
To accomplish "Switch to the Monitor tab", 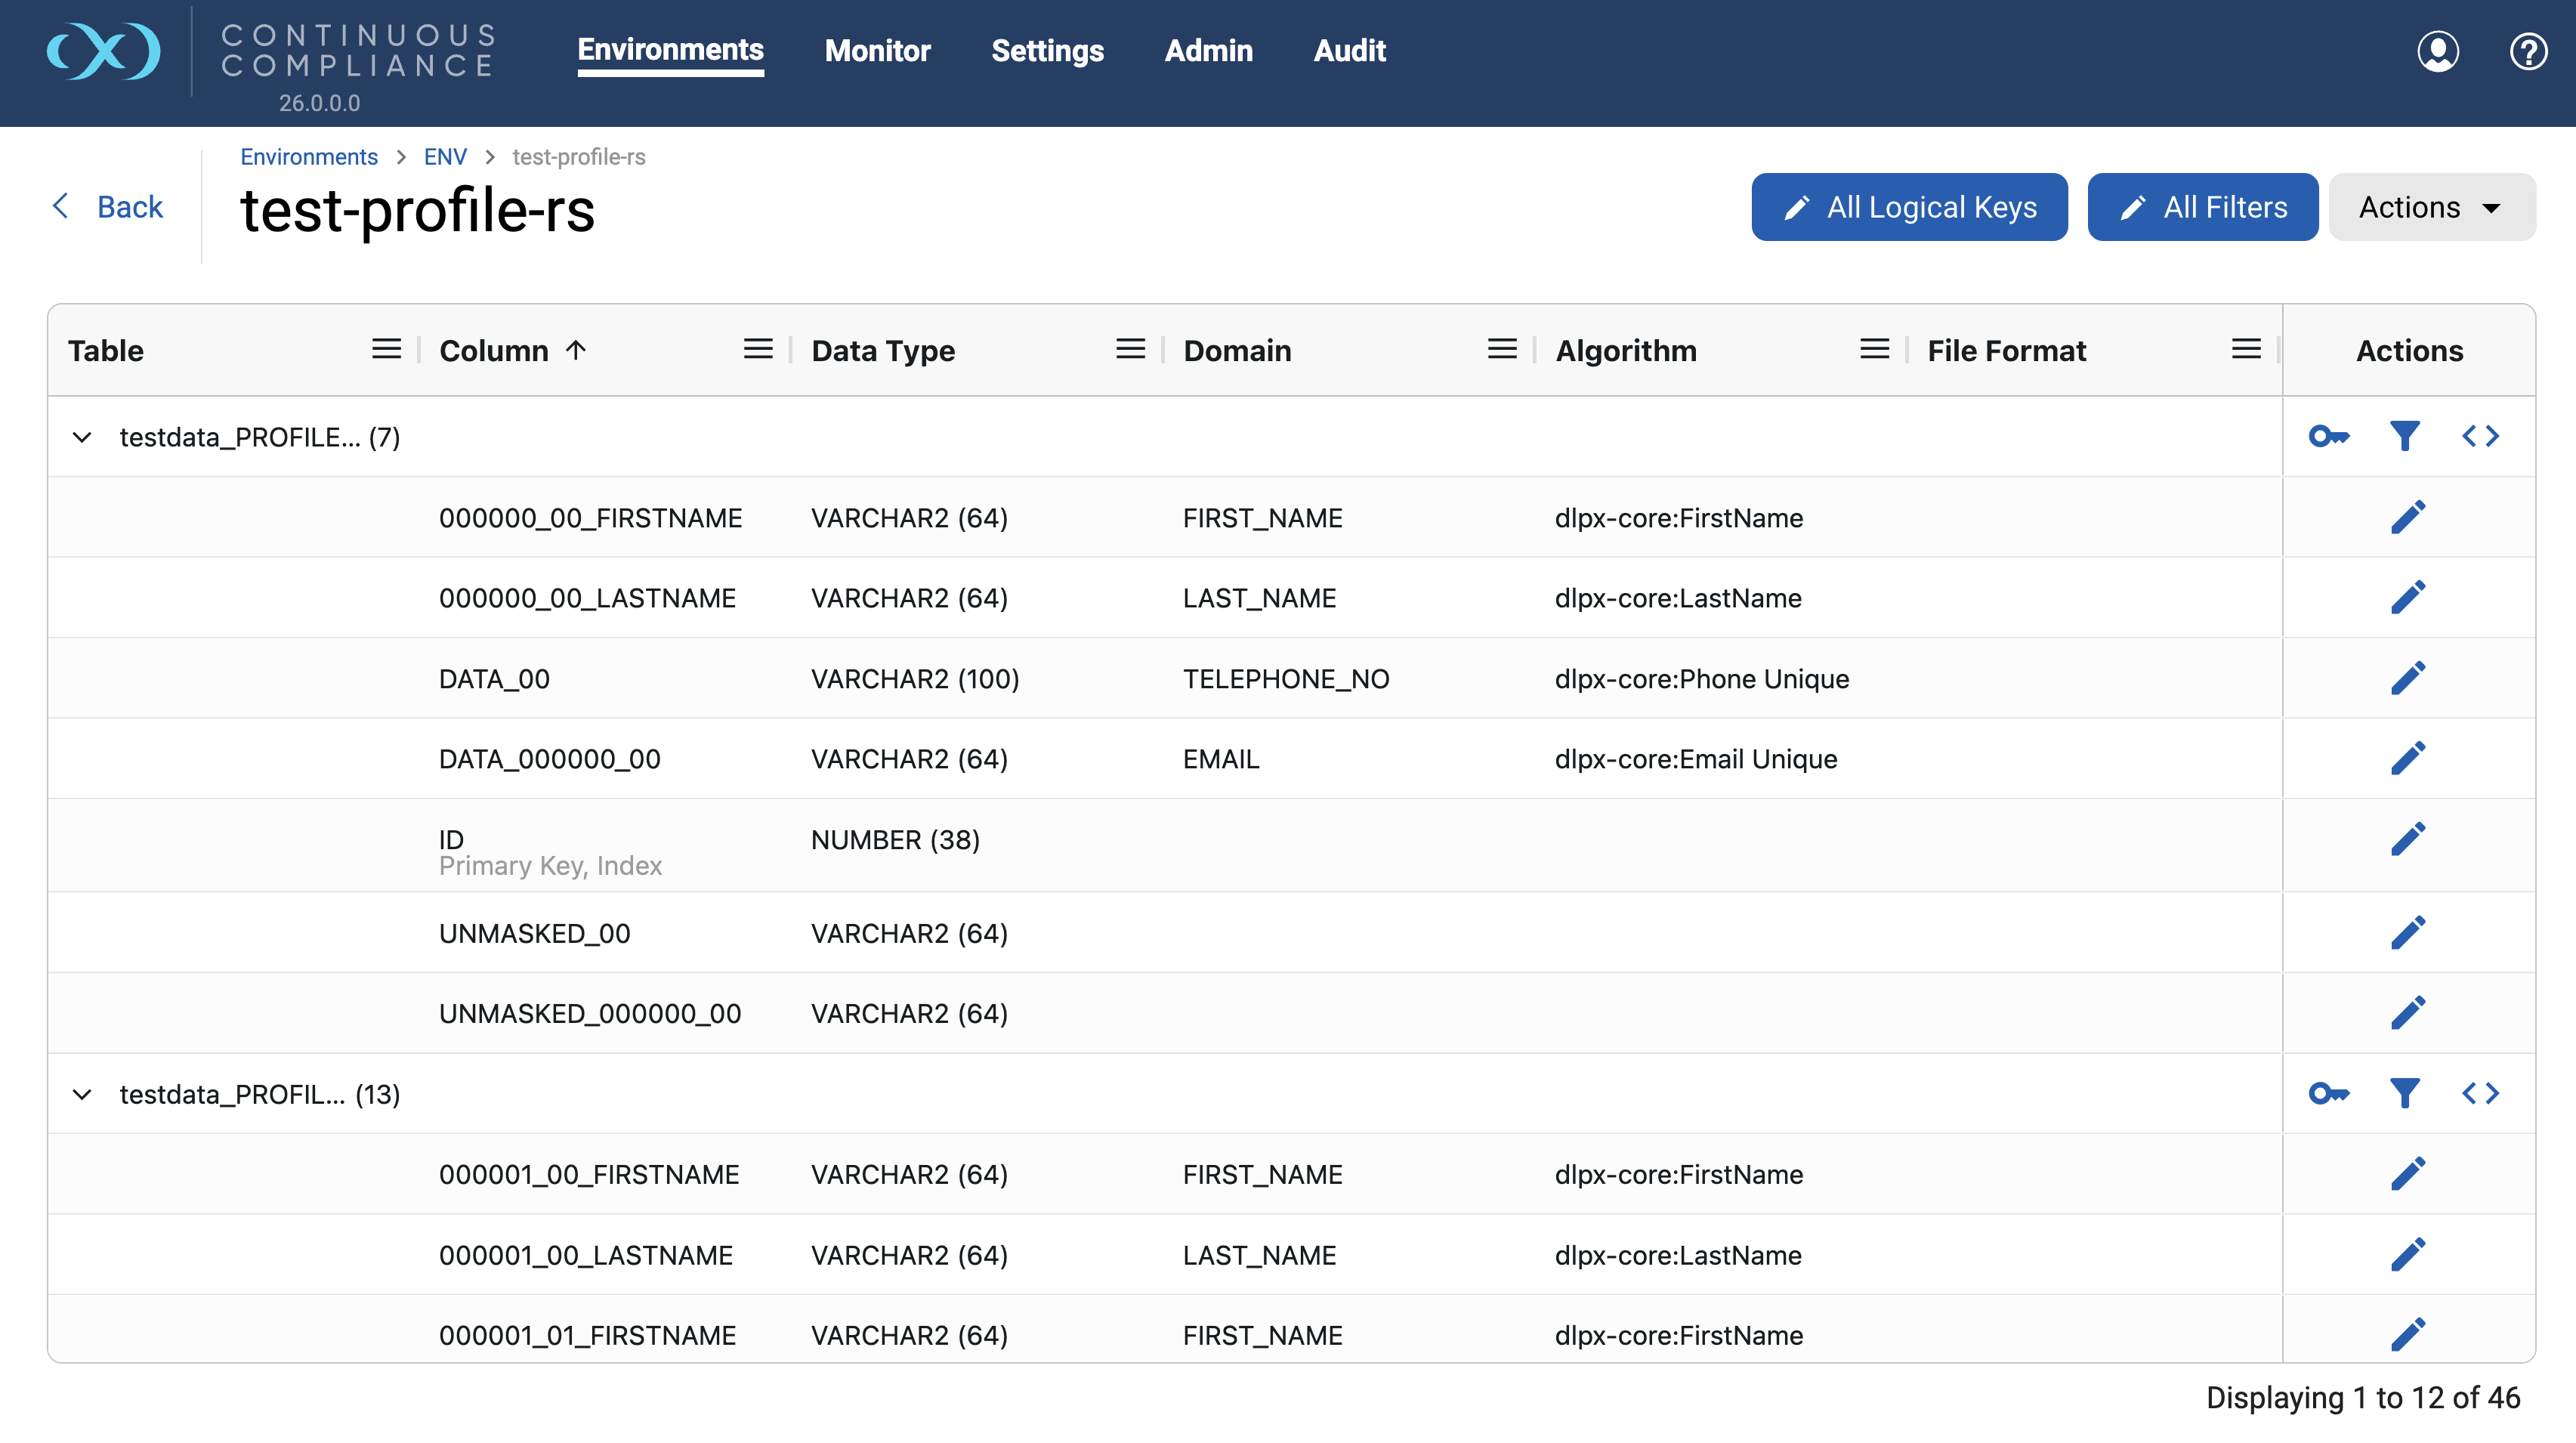I will pyautogui.click(x=877, y=51).
